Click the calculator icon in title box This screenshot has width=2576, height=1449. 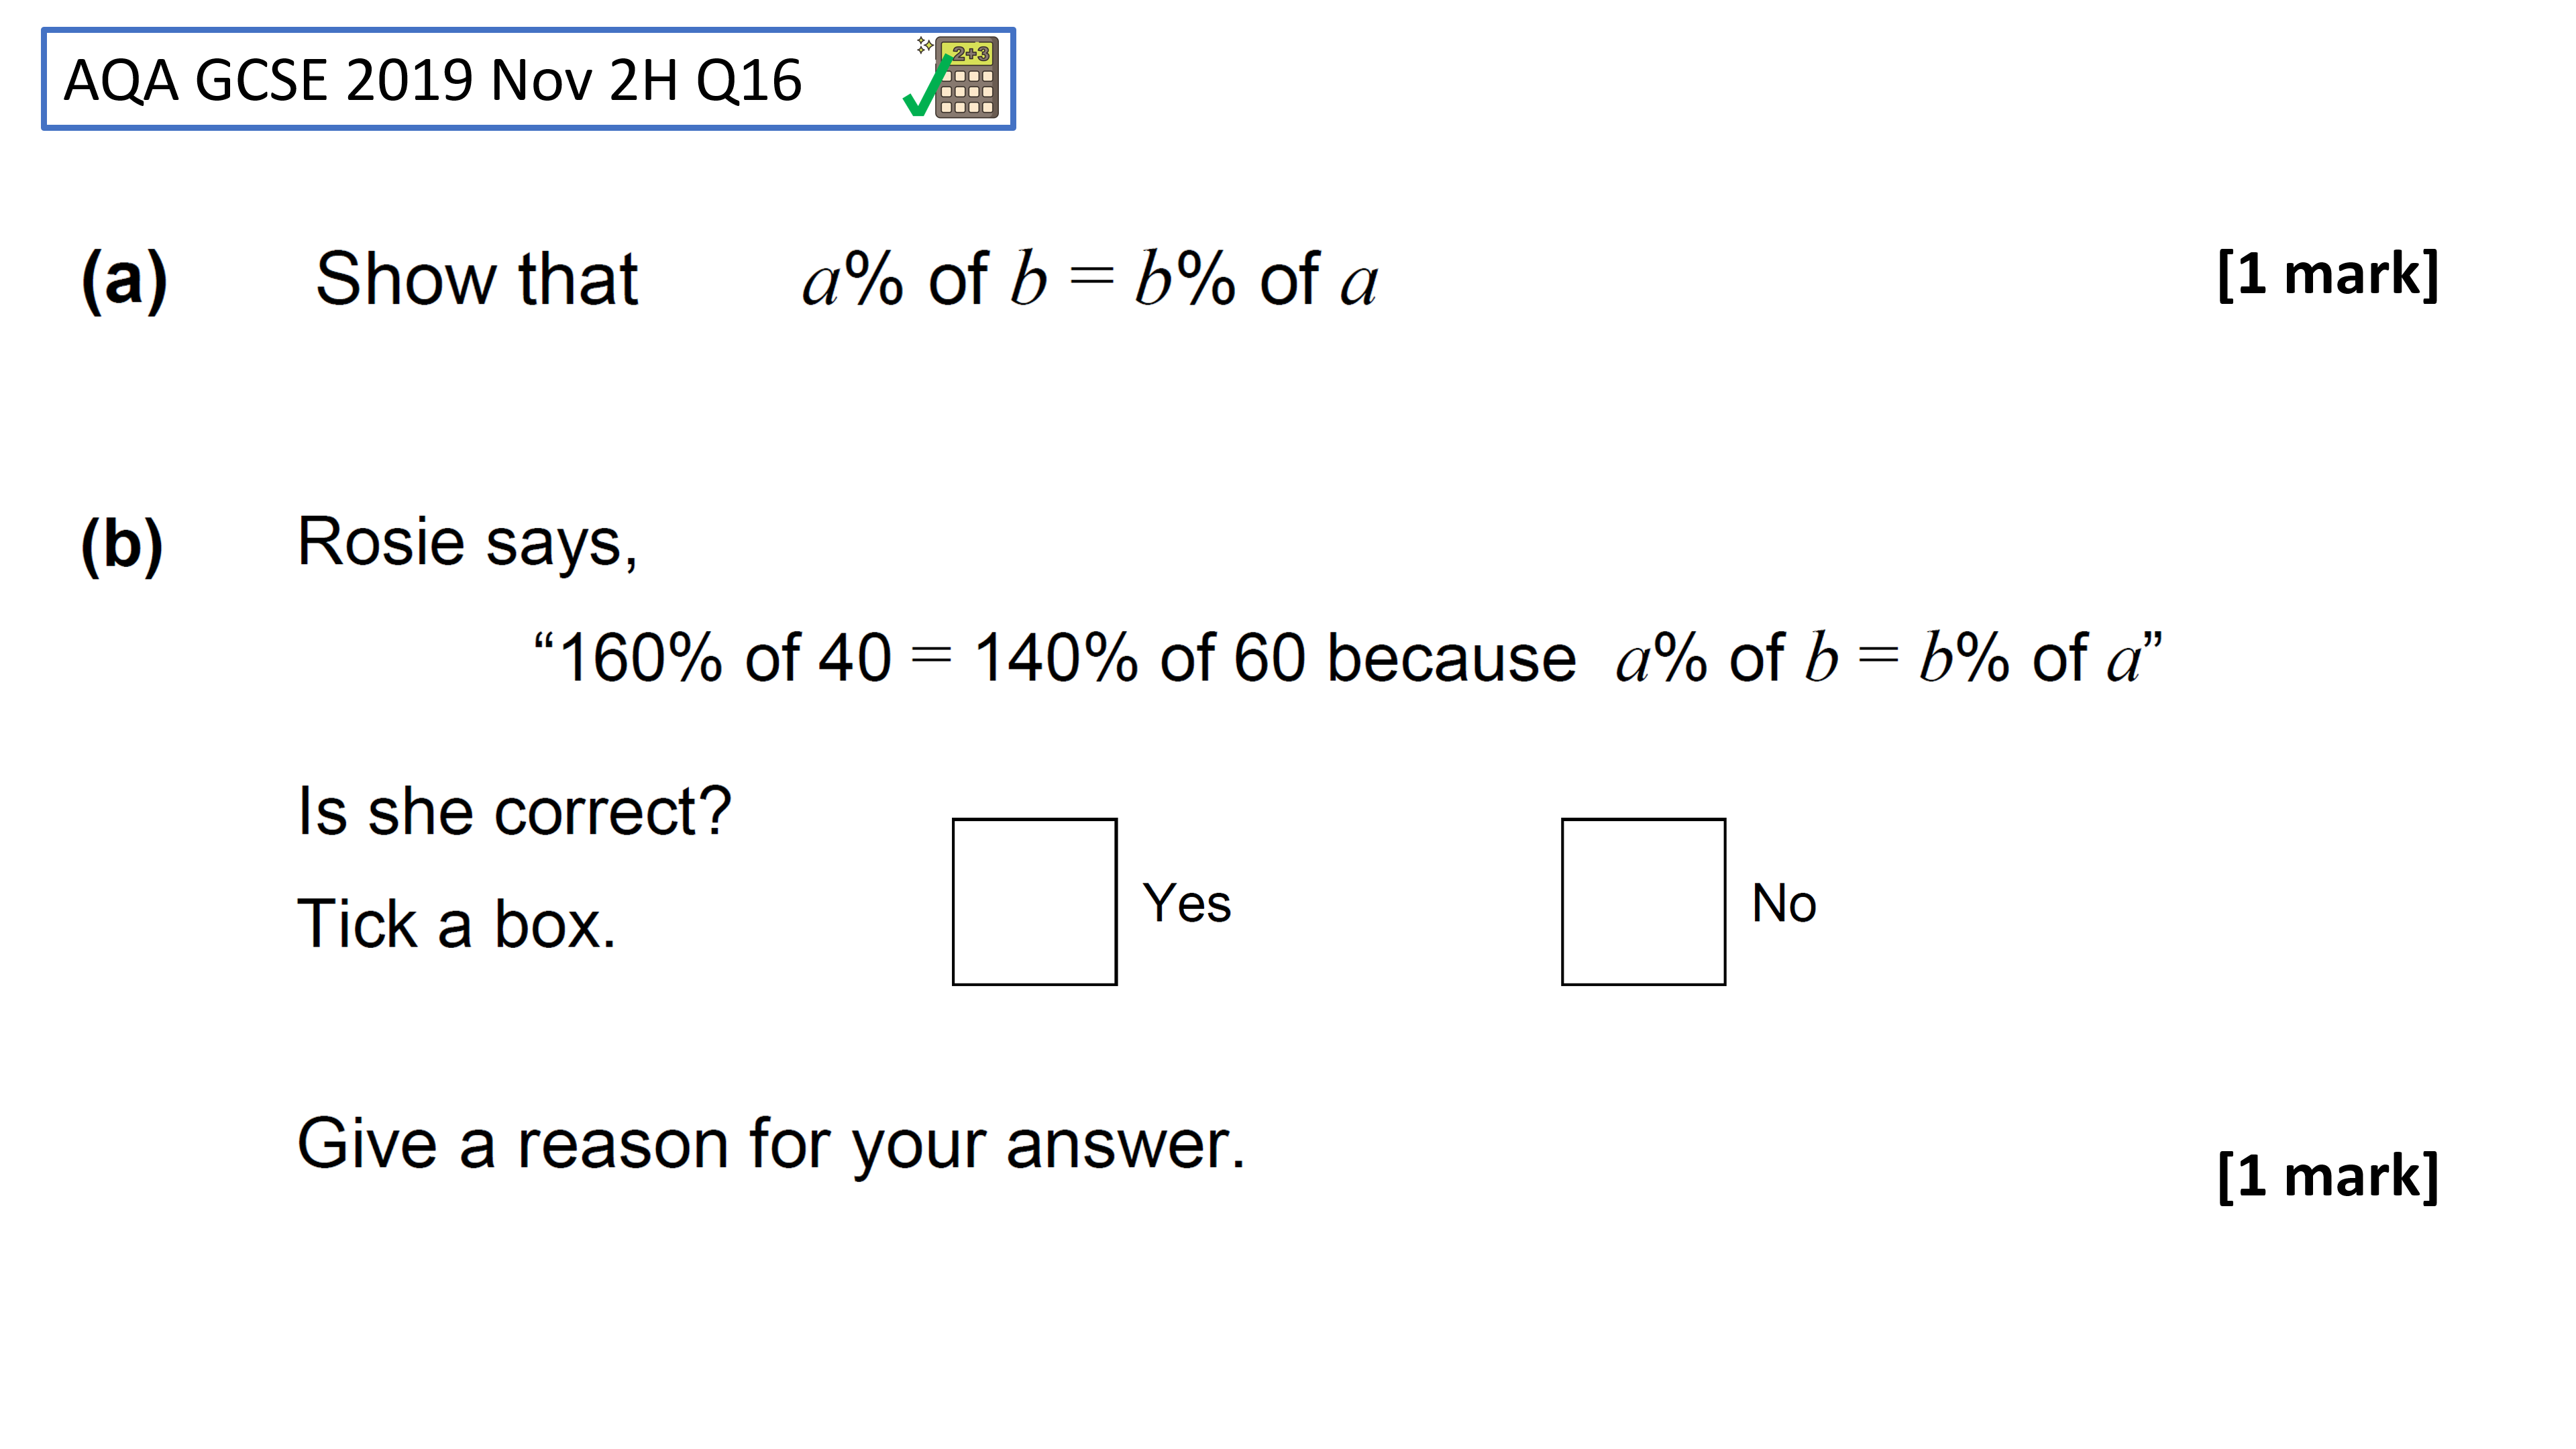[x=966, y=78]
